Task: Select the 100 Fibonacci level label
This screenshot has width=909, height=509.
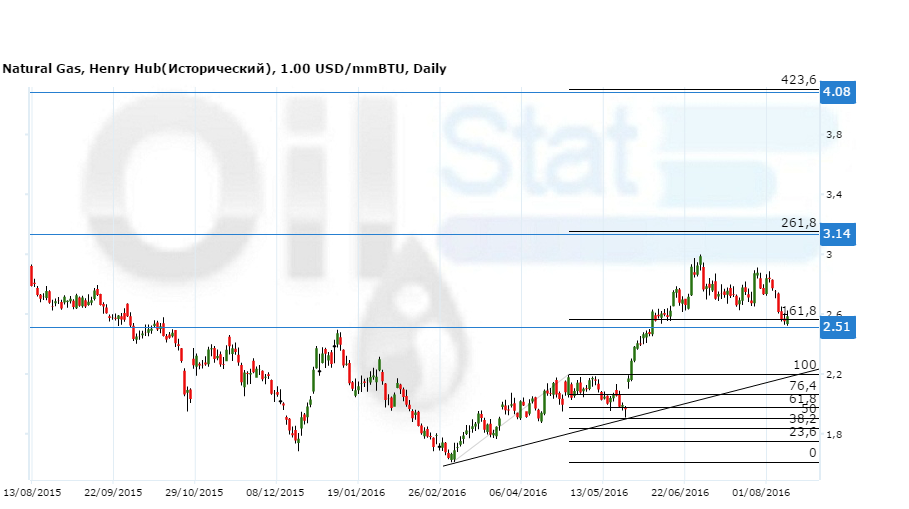Action: click(805, 365)
